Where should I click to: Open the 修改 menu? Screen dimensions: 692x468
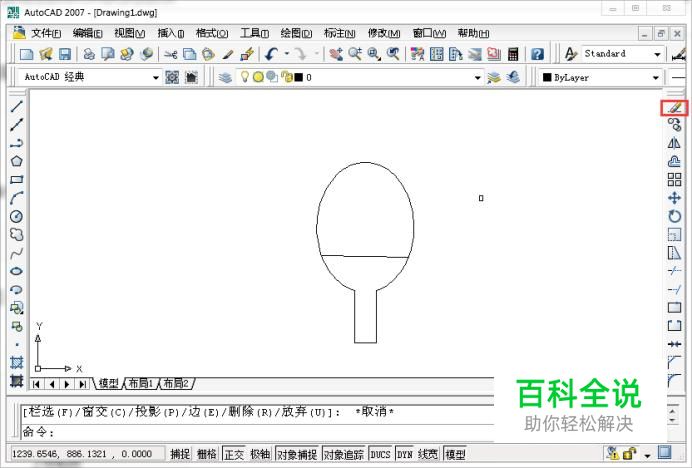tap(384, 33)
